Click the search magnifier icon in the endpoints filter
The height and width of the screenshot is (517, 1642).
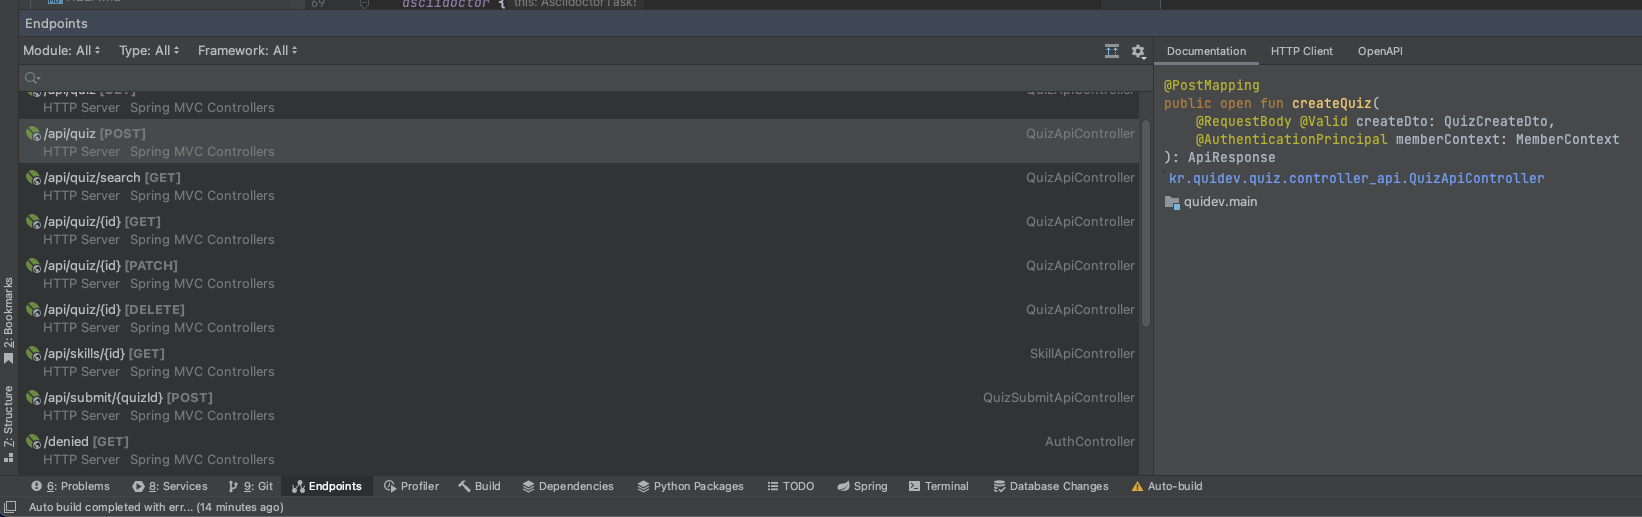pos(32,78)
